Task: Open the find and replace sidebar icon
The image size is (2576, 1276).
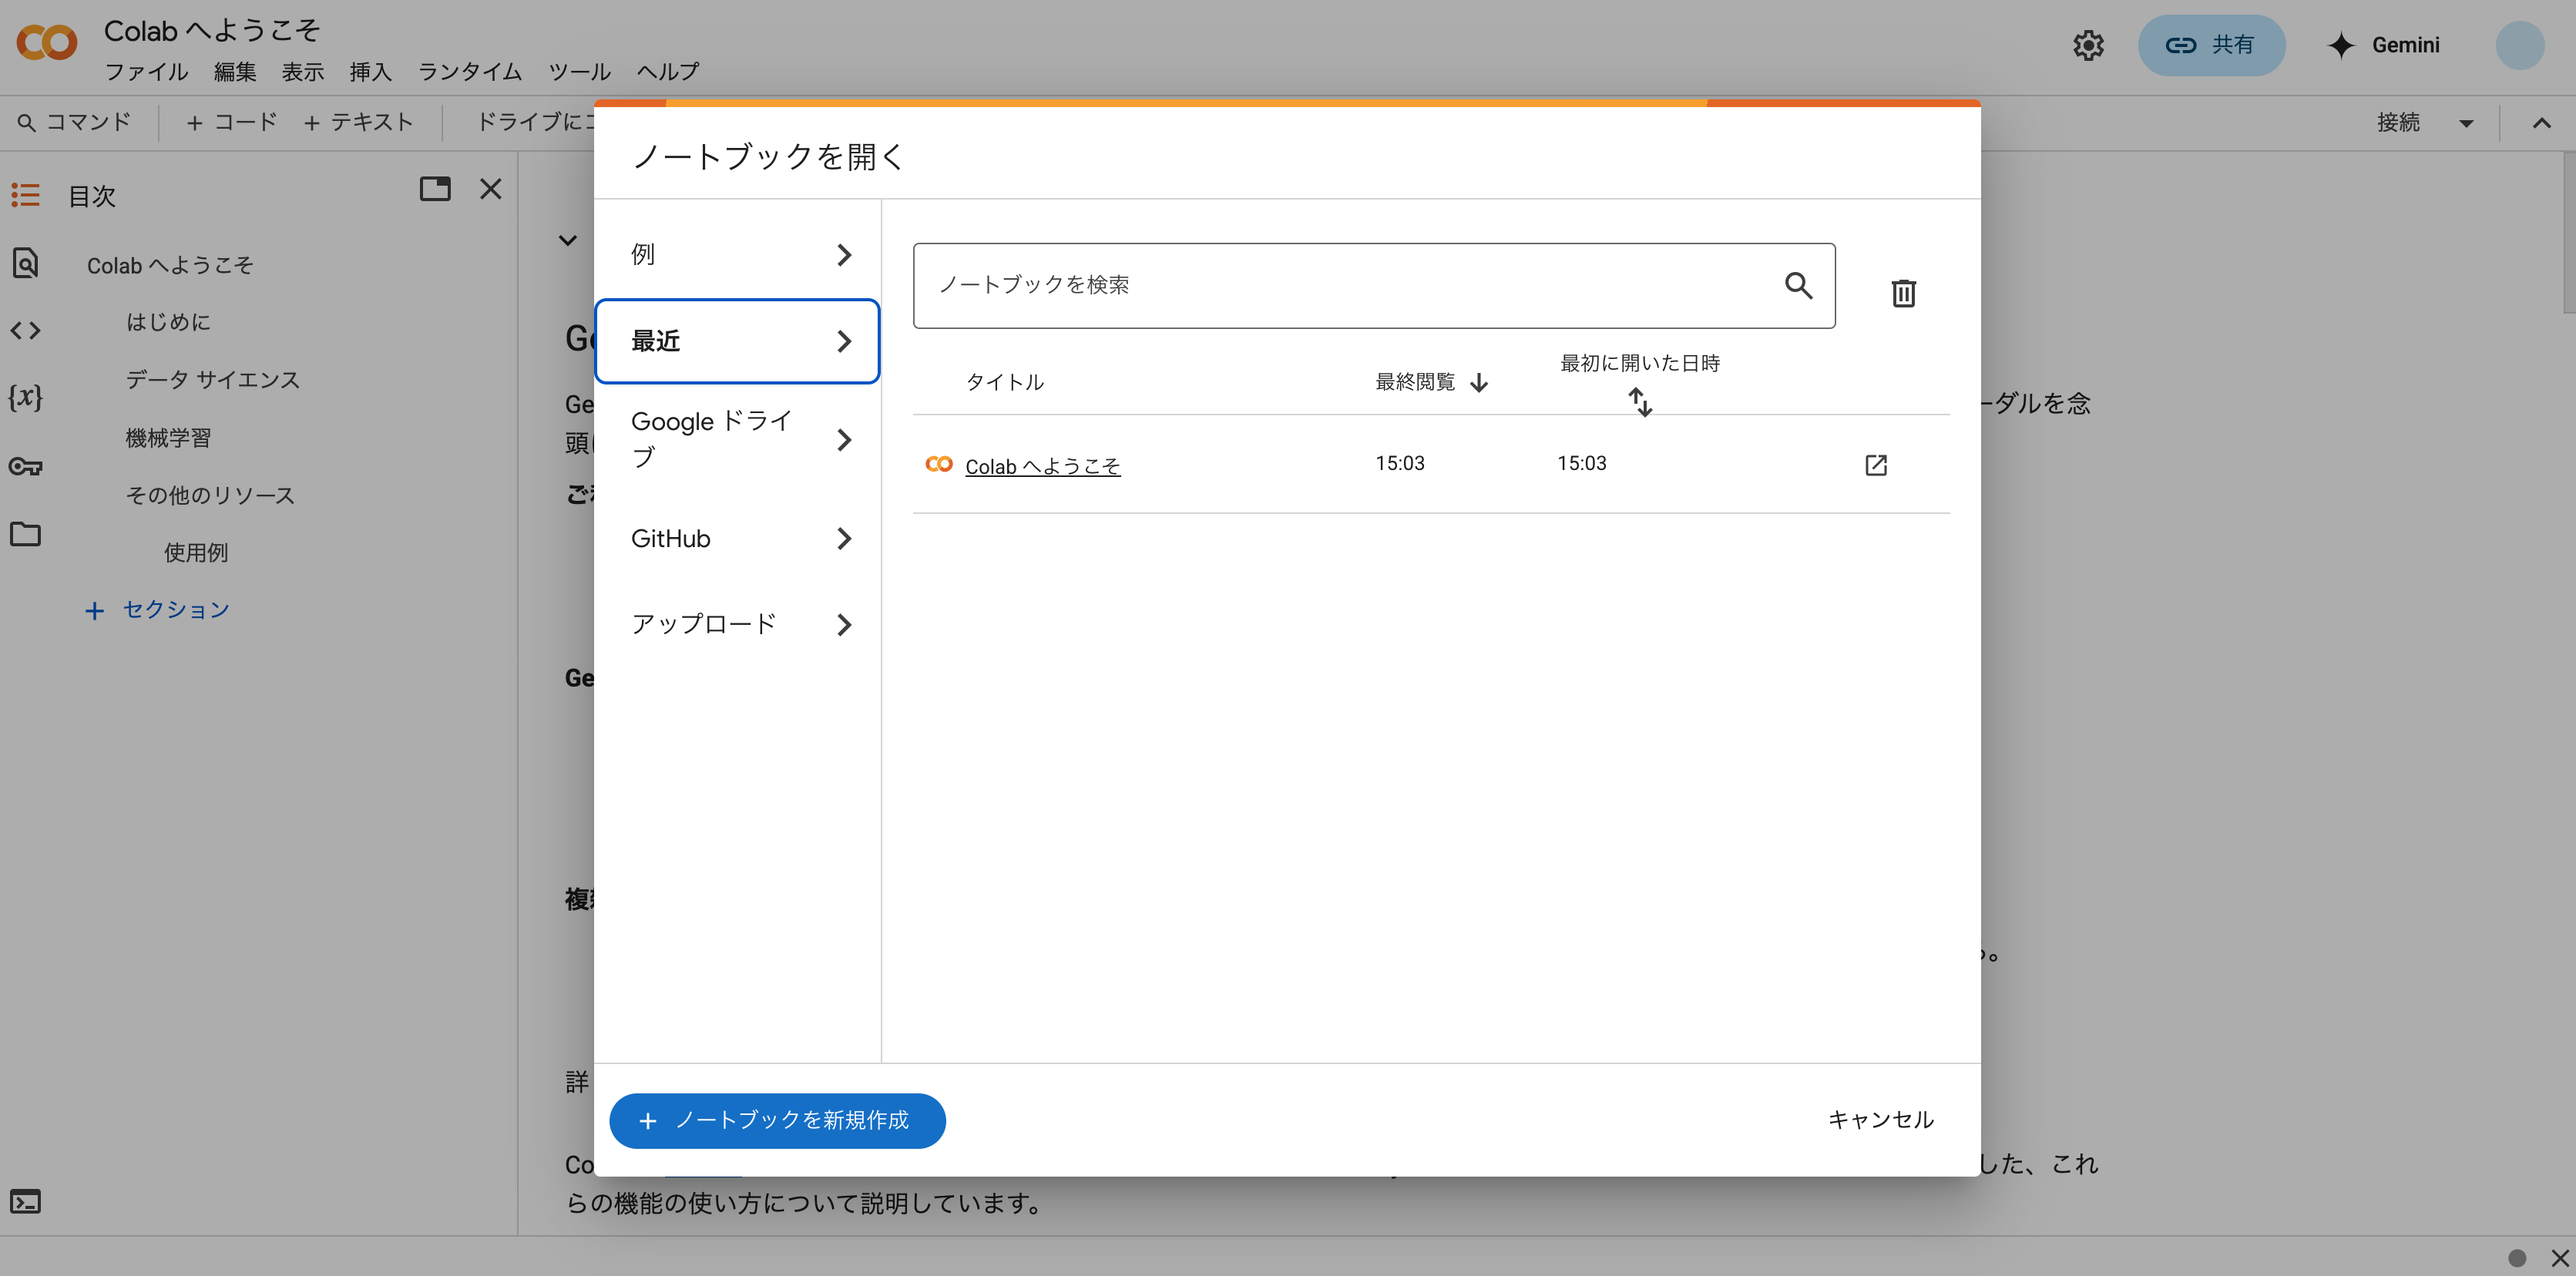Action: click(x=25, y=263)
